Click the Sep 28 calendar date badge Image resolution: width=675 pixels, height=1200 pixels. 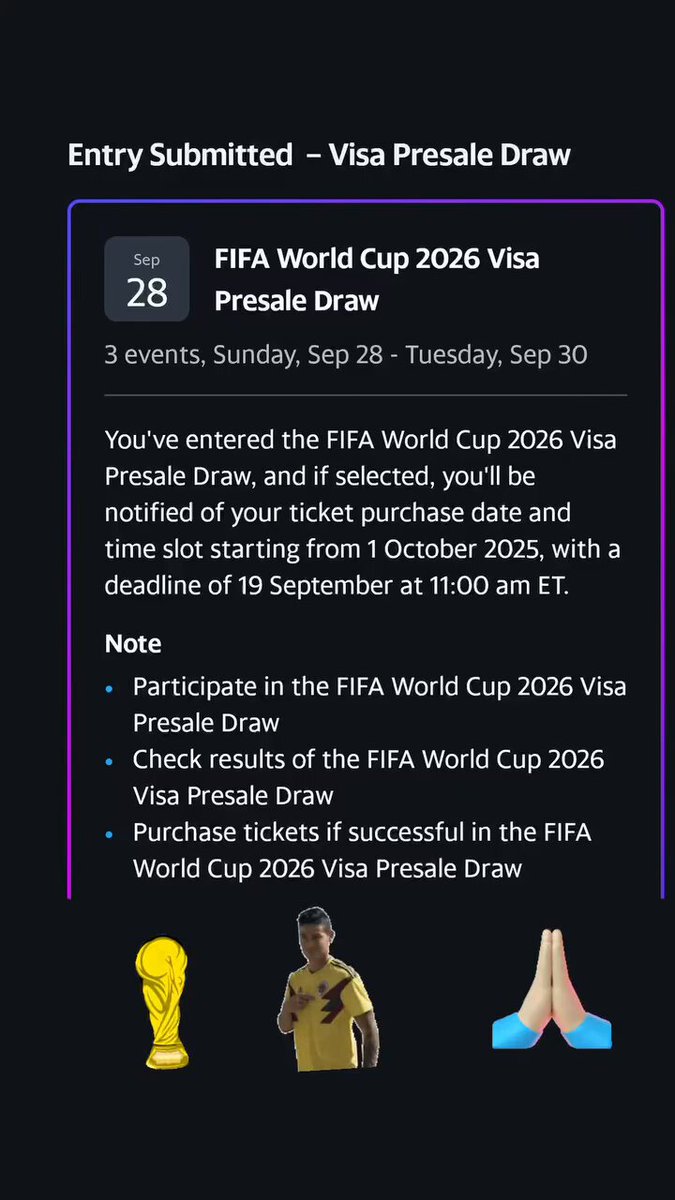147,279
